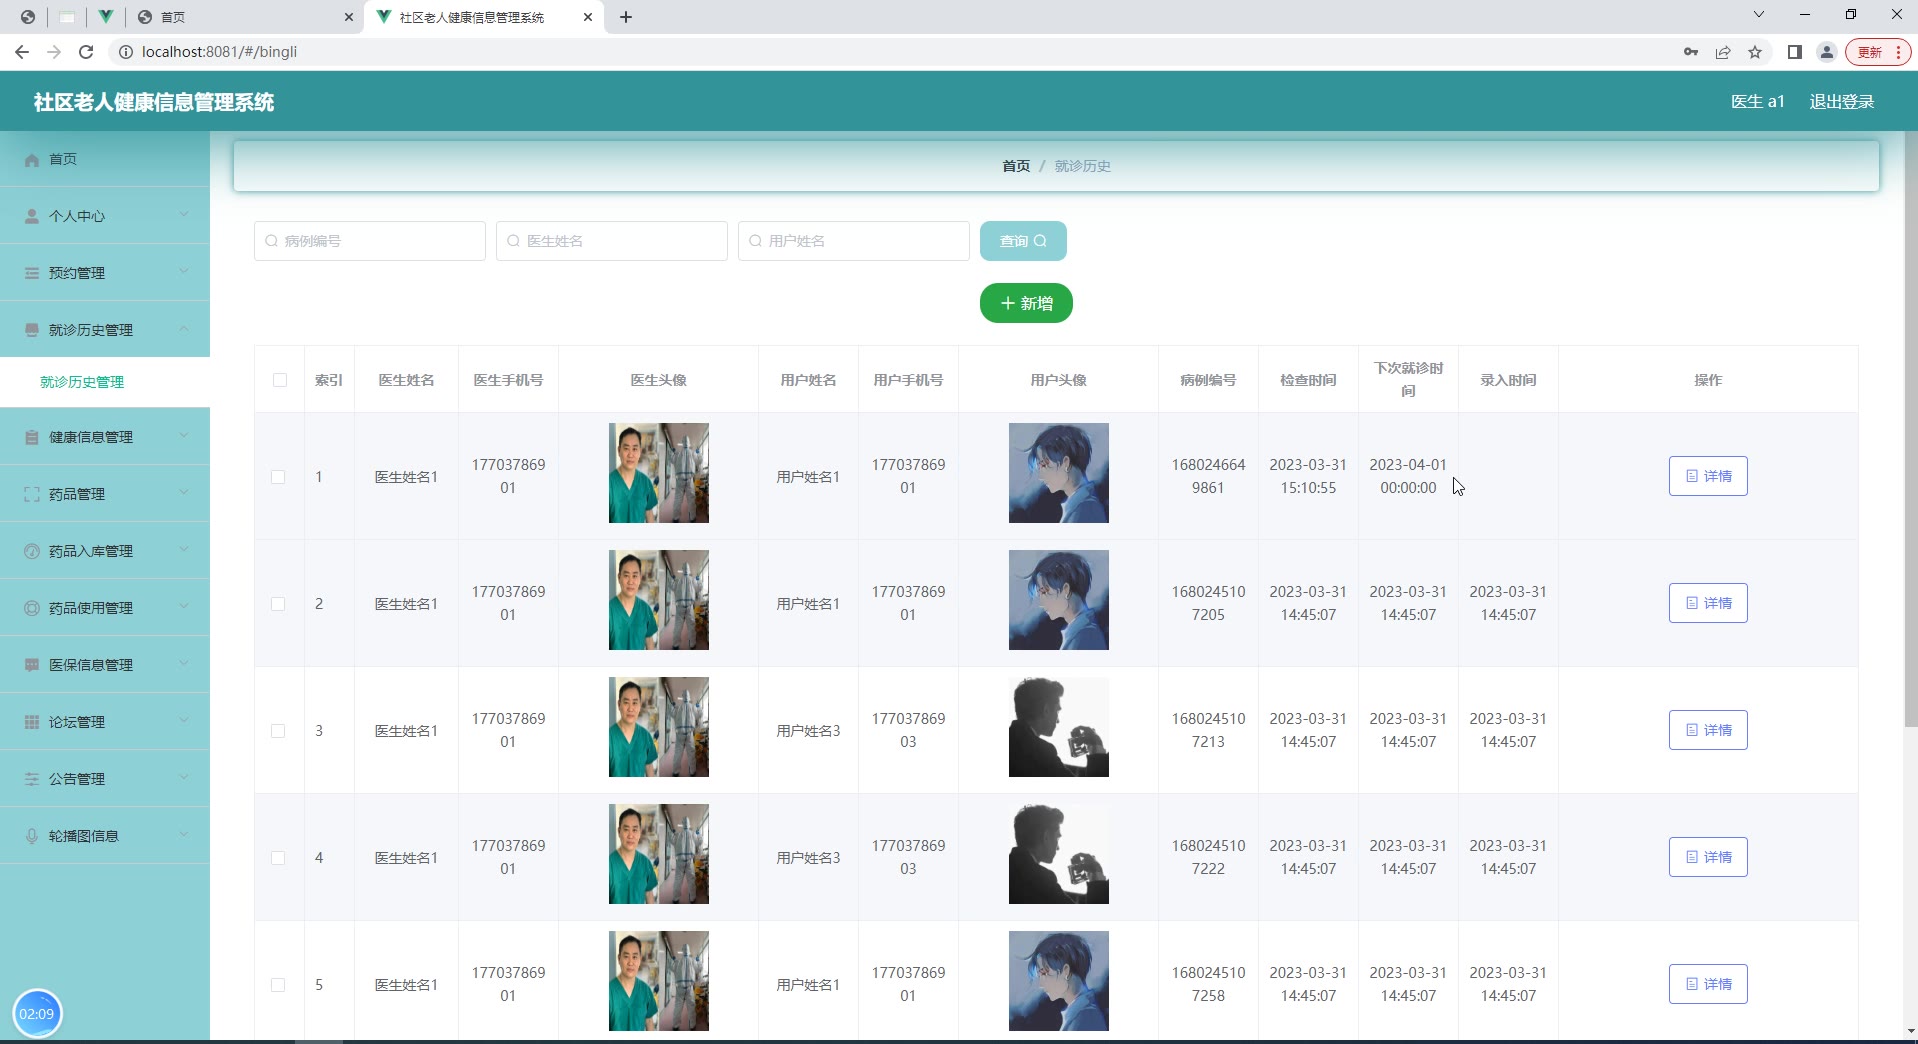The width and height of the screenshot is (1918, 1044).
Task: Check the checkbox for row index 1
Action: 278,477
